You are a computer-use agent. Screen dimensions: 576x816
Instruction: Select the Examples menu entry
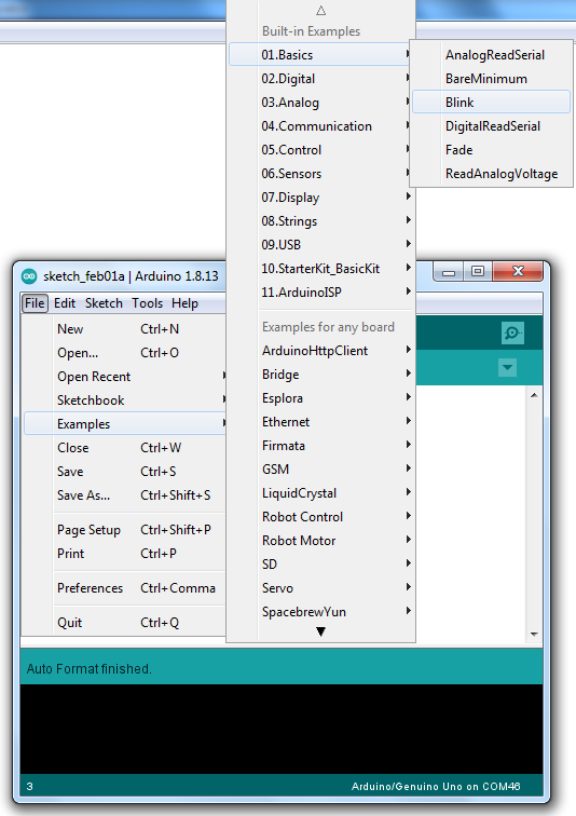[125, 424]
